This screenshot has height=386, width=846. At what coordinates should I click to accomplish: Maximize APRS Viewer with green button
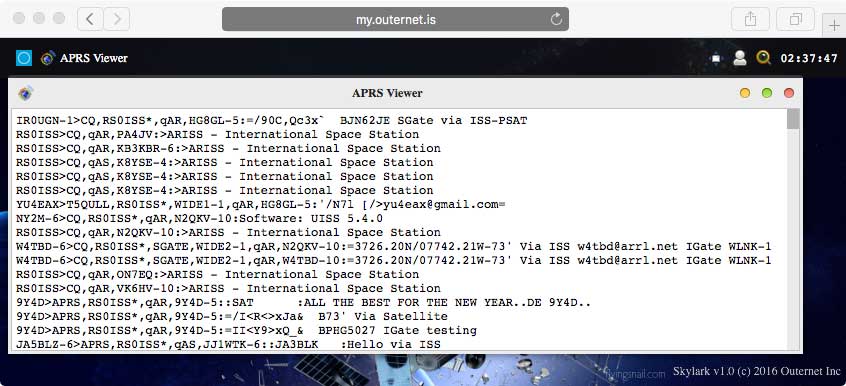tap(767, 93)
